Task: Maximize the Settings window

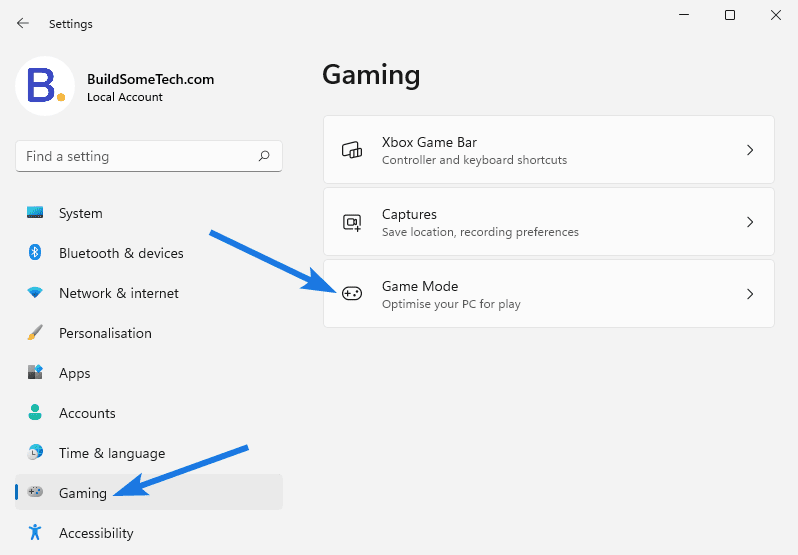Action: [x=730, y=15]
